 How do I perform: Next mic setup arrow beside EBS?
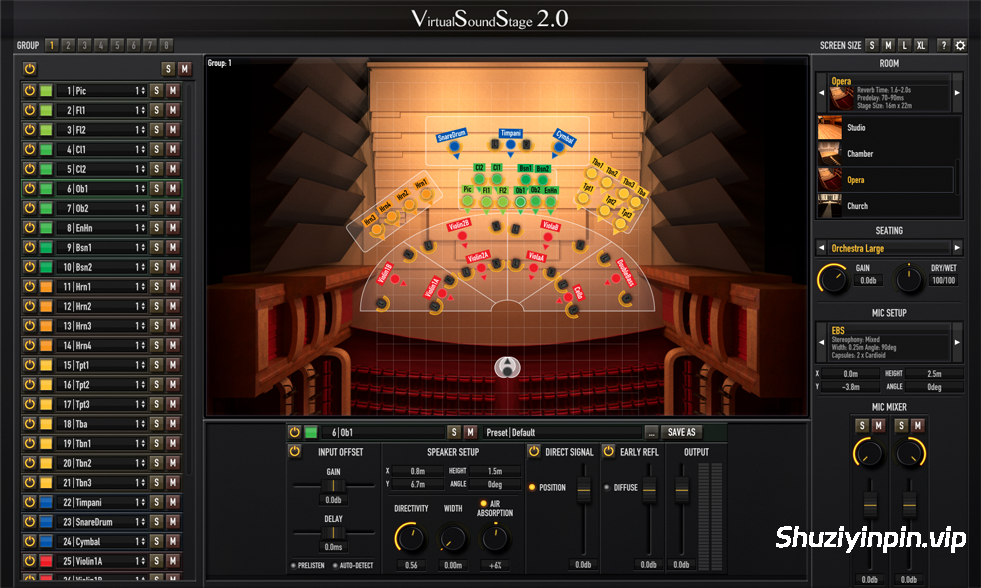pos(957,342)
